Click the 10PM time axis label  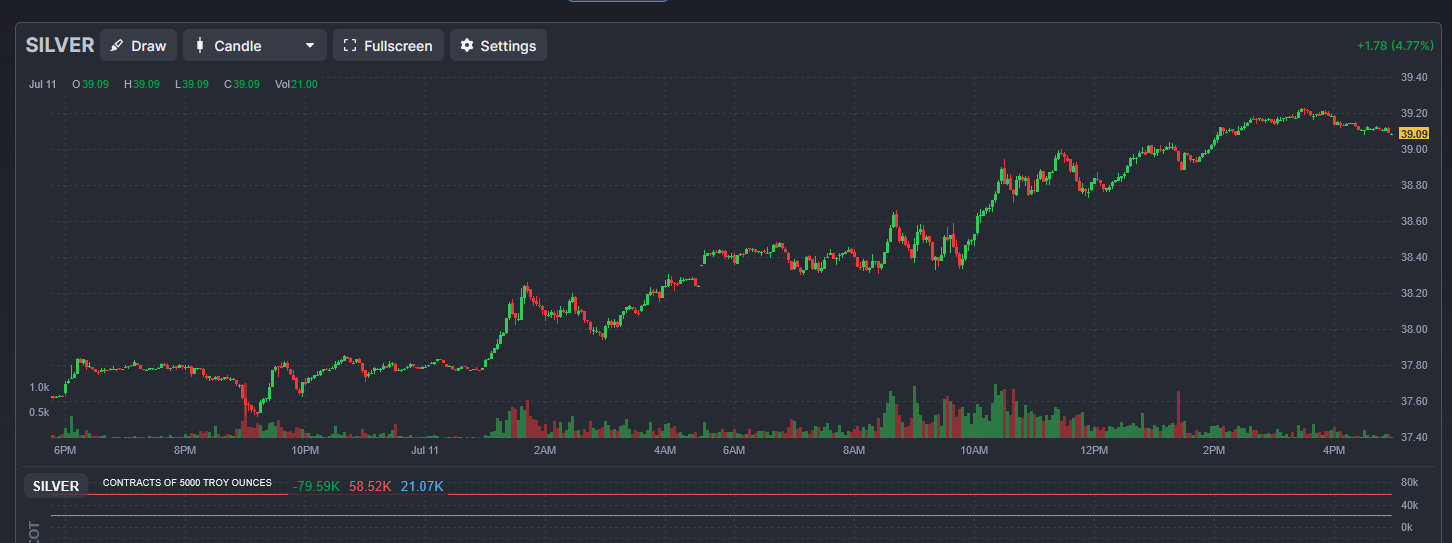point(305,452)
